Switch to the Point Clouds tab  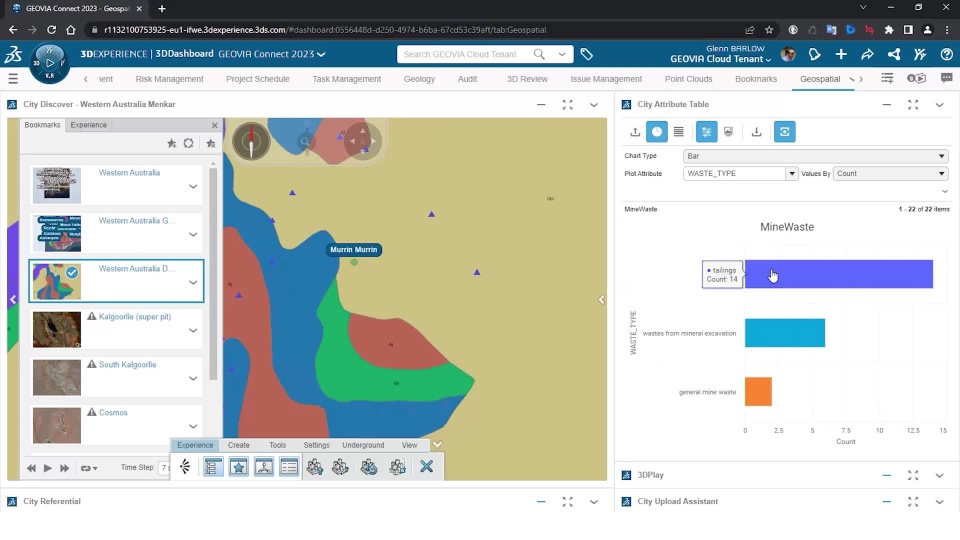688,79
